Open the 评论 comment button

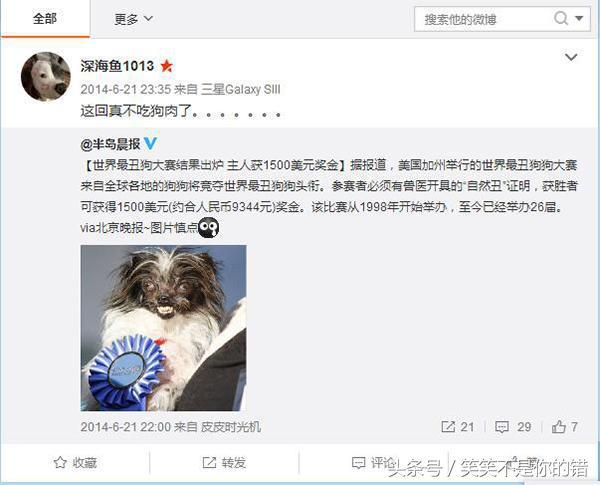coord(373,463)
